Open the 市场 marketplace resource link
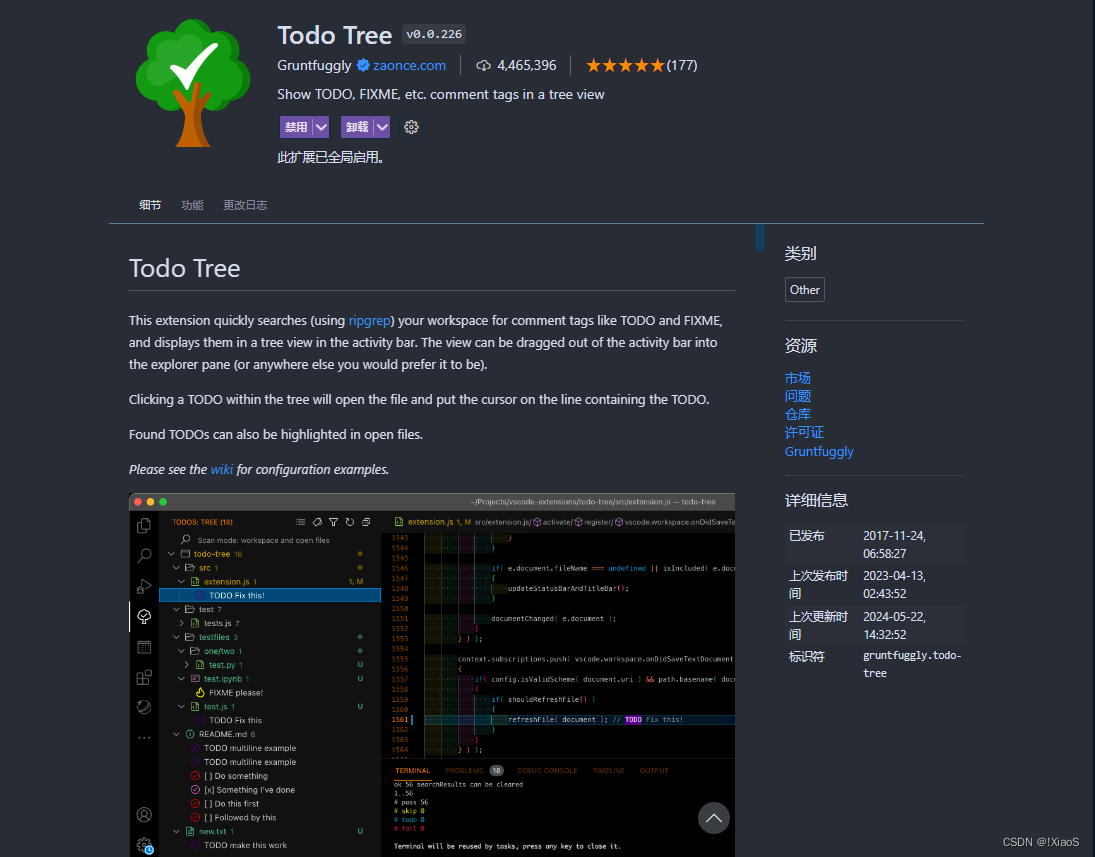 pyautogui.click(x=798, y=378)
